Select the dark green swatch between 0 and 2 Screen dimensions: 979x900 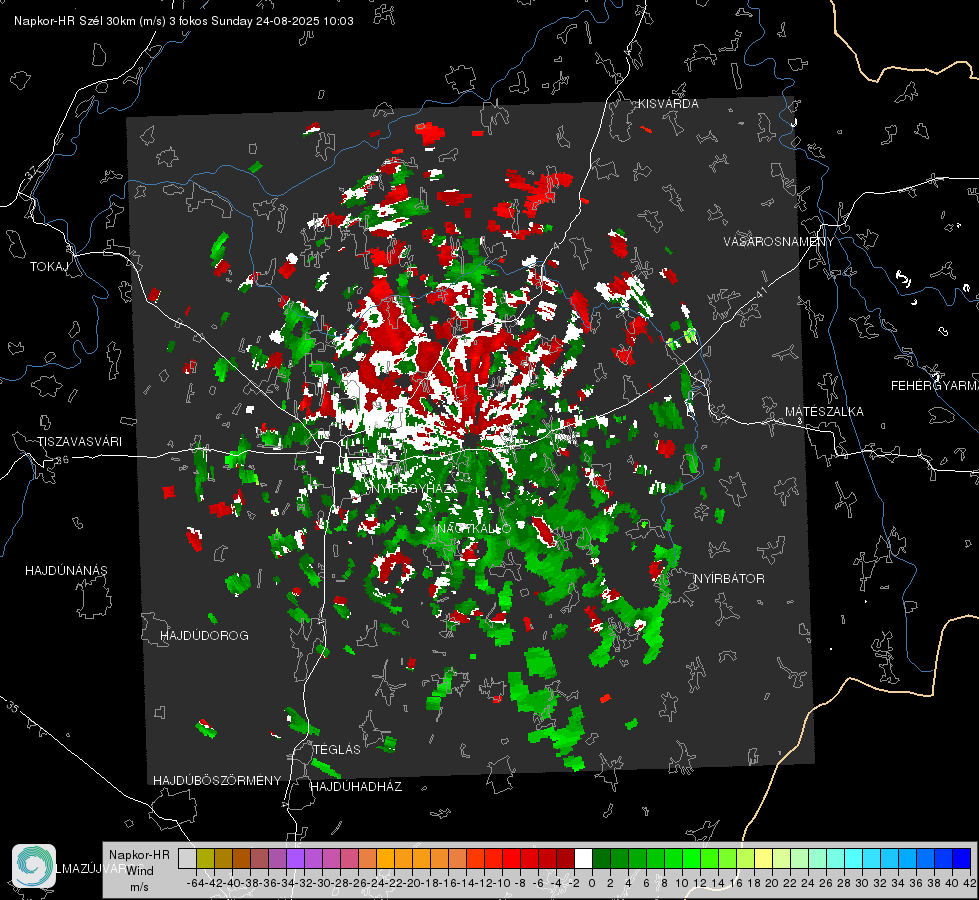601,858
